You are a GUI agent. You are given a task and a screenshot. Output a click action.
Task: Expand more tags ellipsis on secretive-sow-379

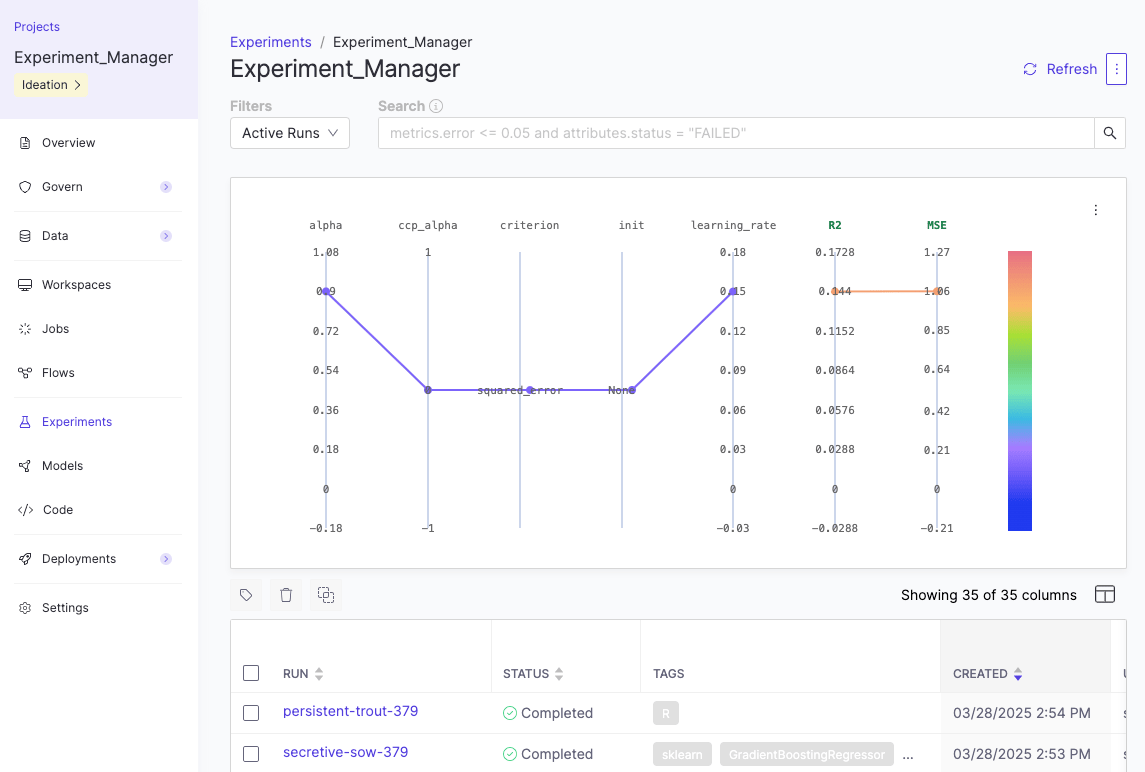(x=908, y=754)
